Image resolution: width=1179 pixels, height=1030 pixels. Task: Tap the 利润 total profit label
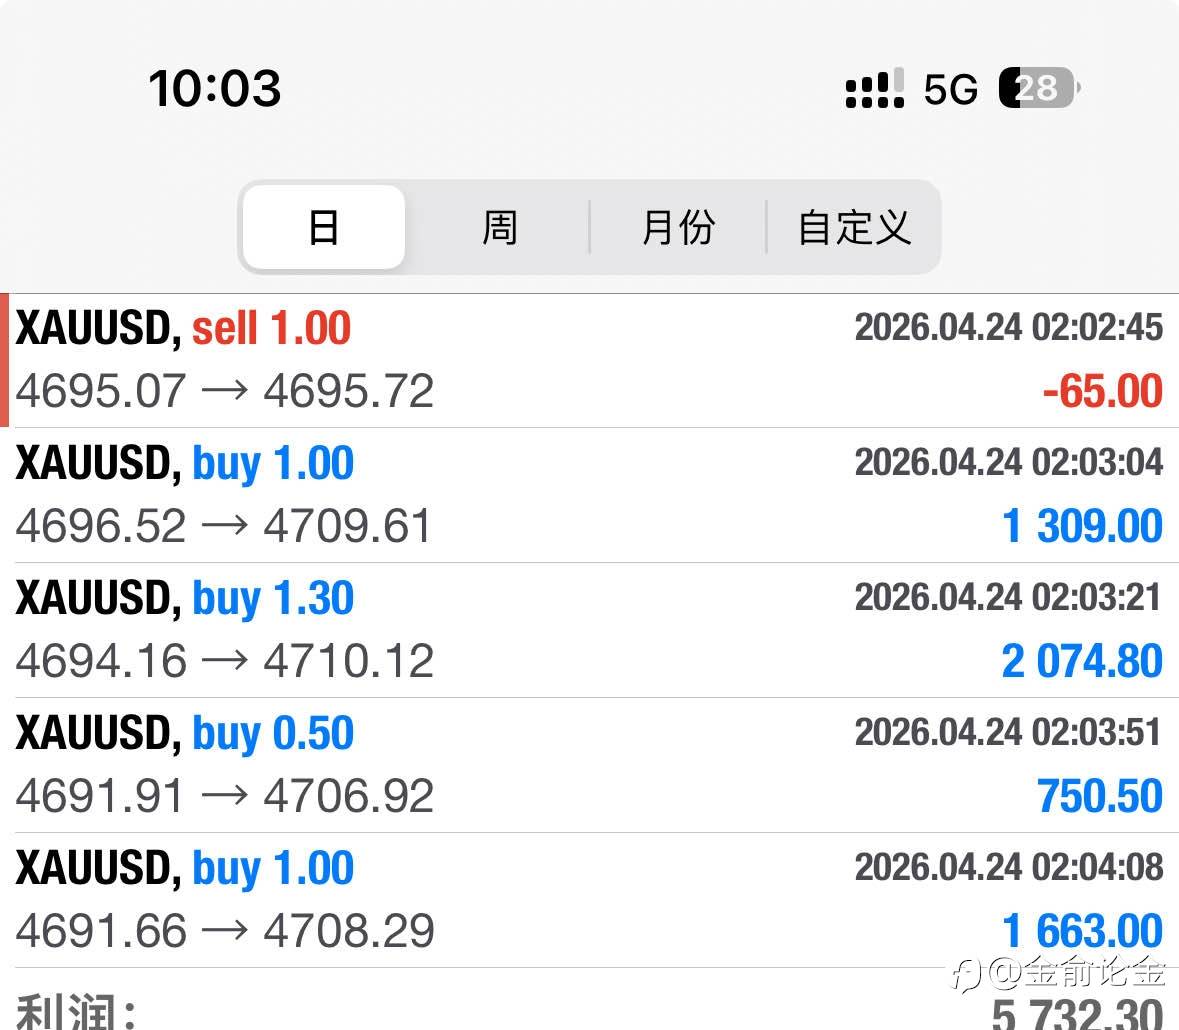(75, 1012)
